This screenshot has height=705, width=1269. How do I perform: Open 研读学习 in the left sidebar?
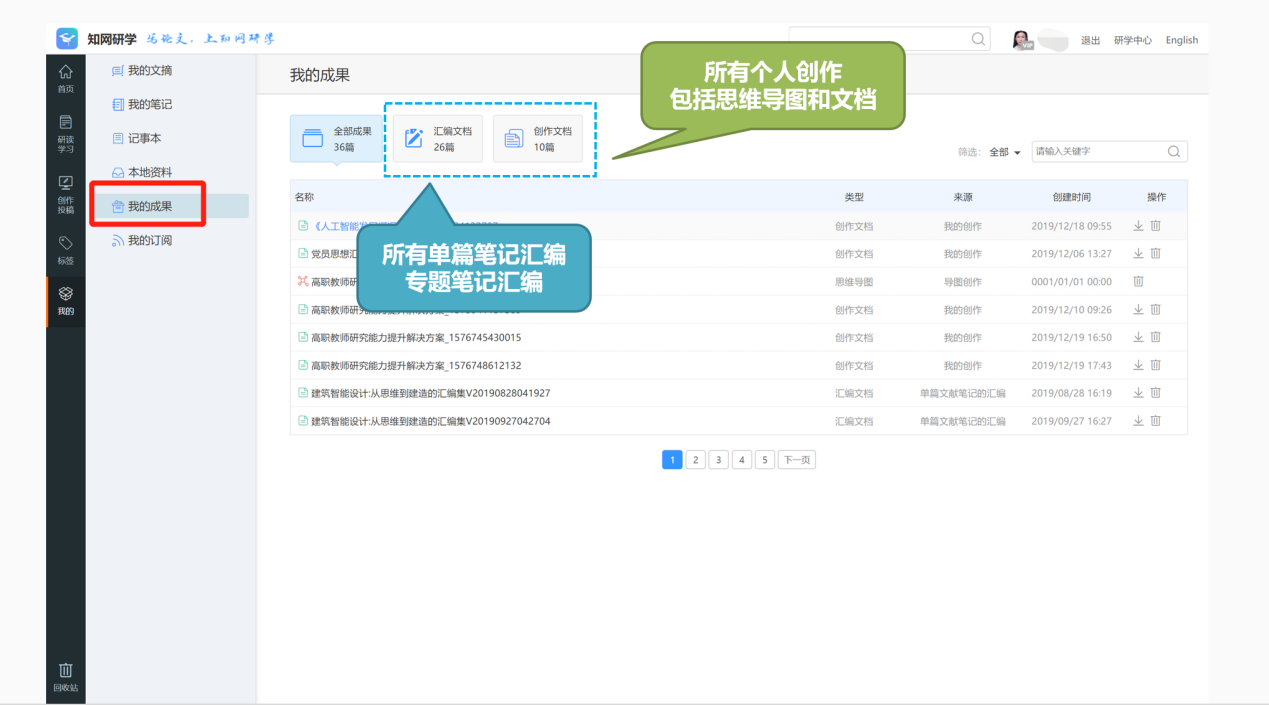pyautogui.click(x=65, y=133)
